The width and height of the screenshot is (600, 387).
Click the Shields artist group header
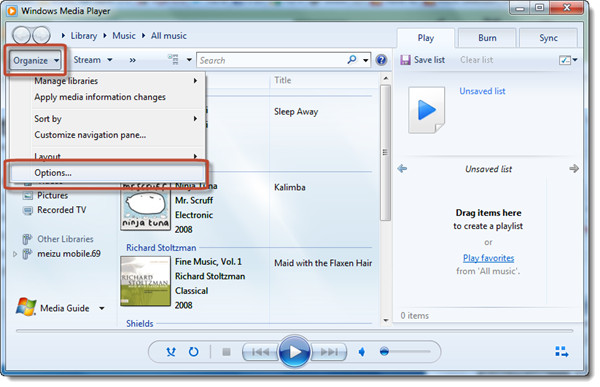click(140, 323)
